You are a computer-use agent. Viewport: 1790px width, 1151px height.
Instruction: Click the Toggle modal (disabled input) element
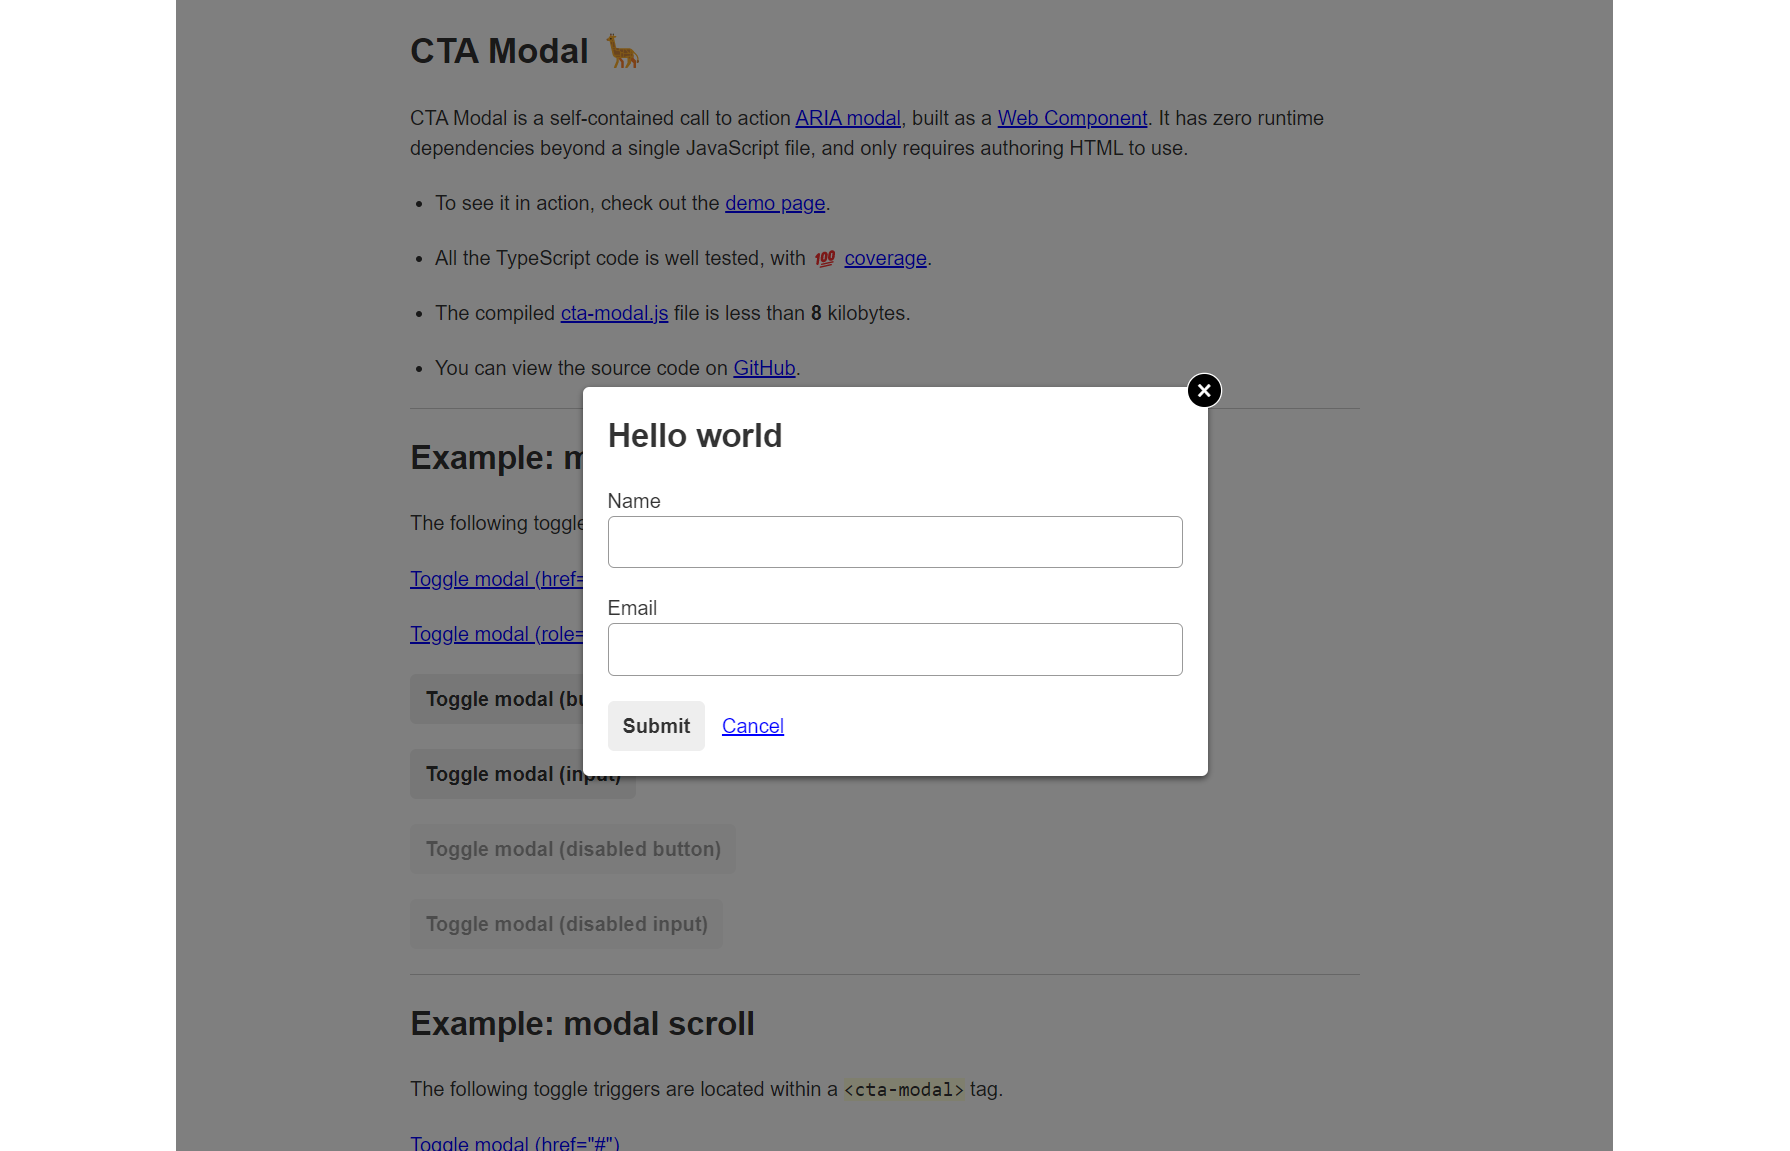coord(566,923)
